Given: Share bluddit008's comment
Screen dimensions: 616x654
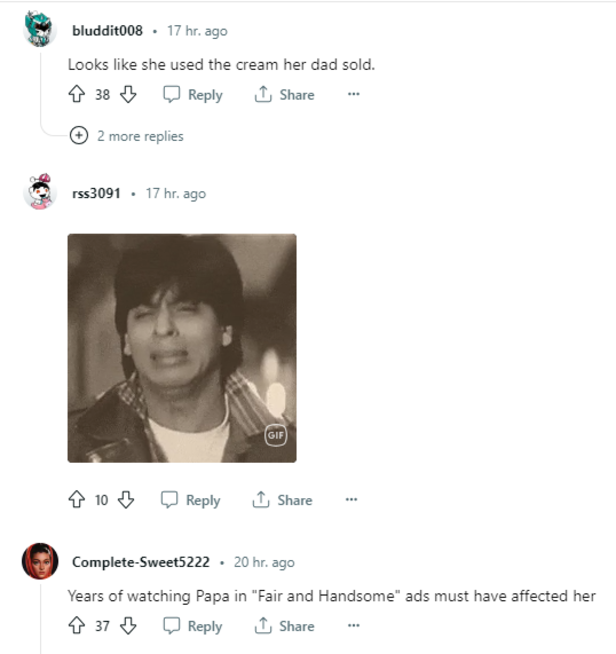Looking at the screenshot, I should click(284, 95).
